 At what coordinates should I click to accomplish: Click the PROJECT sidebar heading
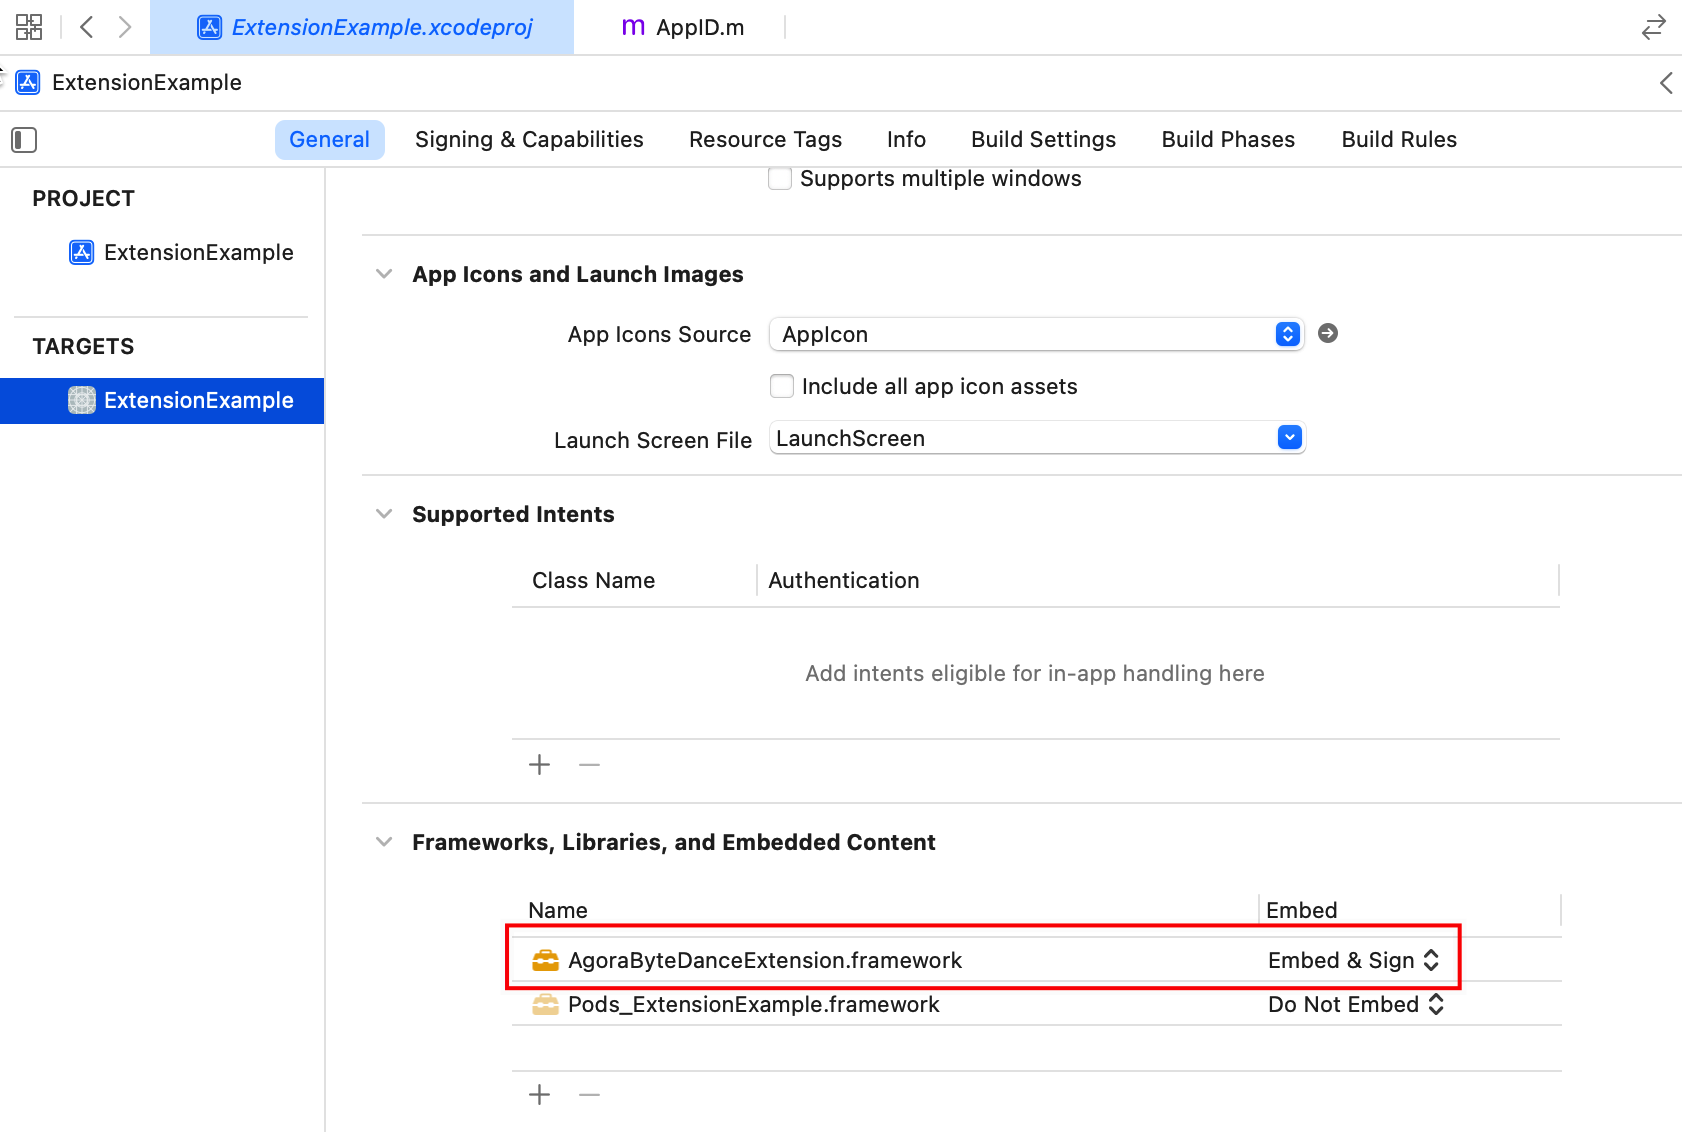[x=83, y=198]
